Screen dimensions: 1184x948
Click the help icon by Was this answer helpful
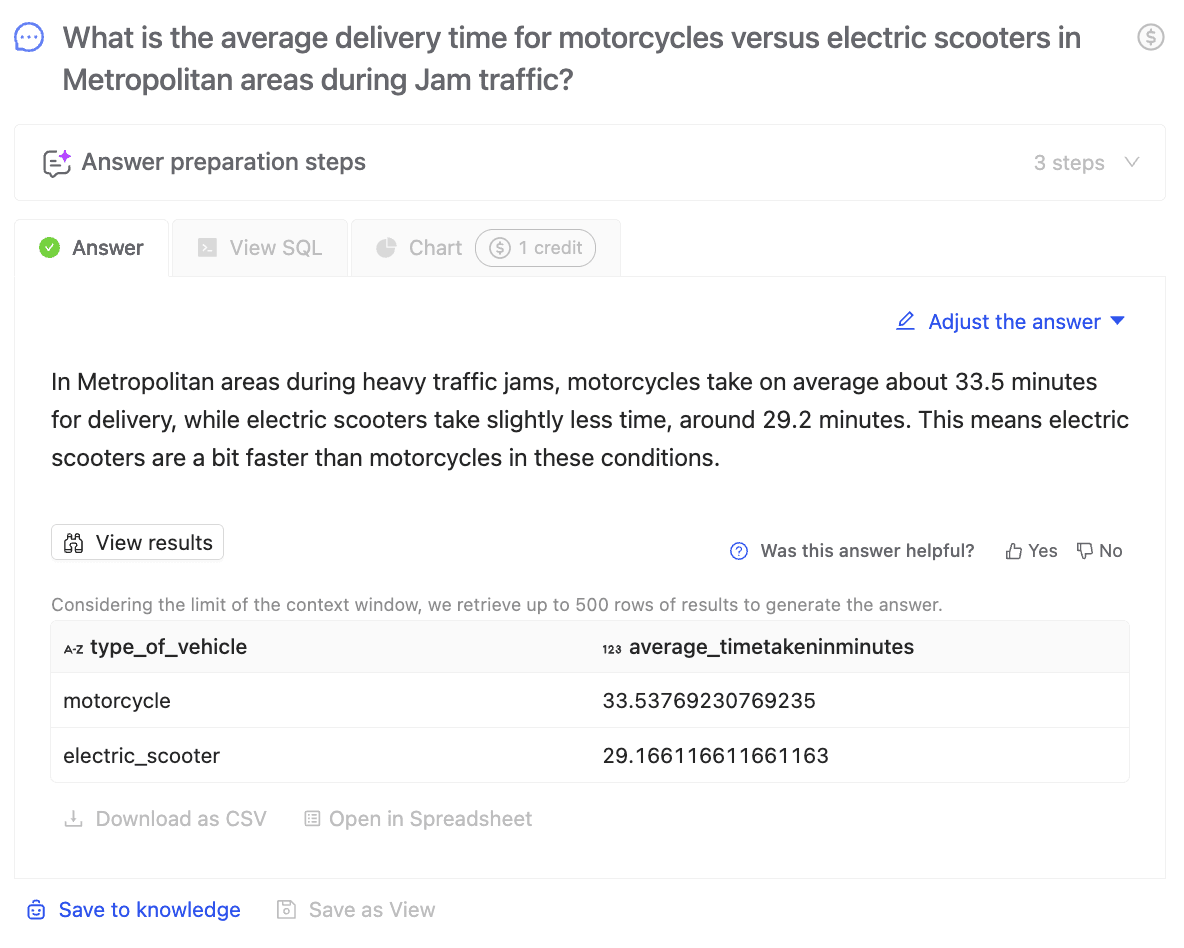pyautogui.click(x=739, y=551)
